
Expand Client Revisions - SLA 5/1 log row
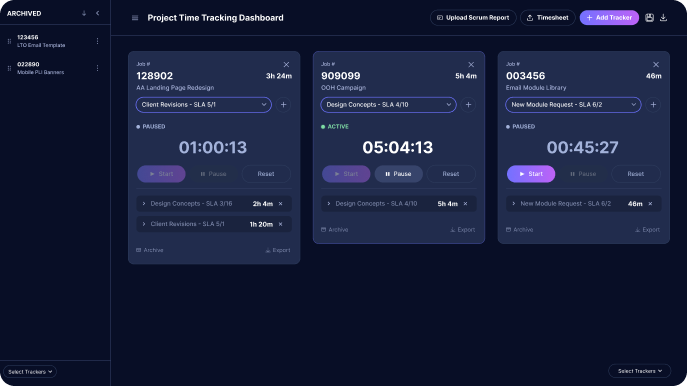pyautogui.click(x=144, y=224)
